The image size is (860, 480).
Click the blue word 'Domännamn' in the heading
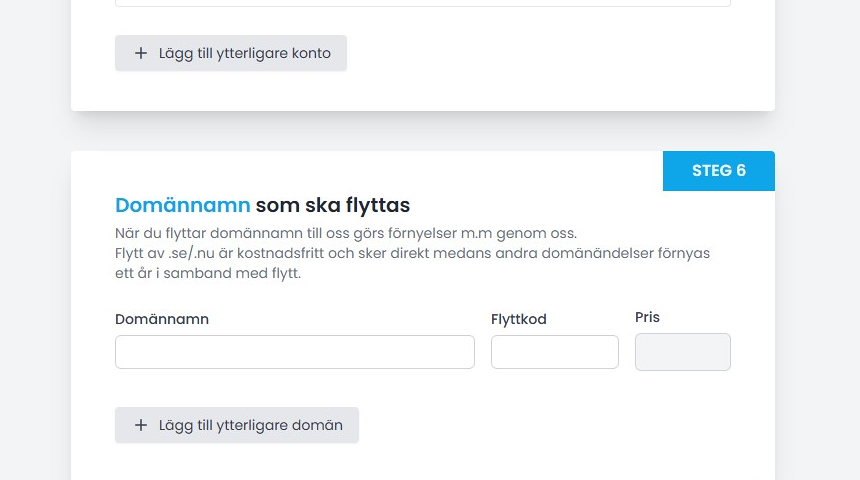(182, 205)
